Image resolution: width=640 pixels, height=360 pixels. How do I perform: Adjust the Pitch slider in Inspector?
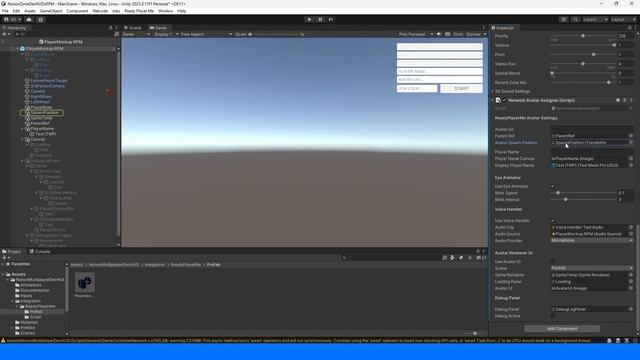(583, 54)
